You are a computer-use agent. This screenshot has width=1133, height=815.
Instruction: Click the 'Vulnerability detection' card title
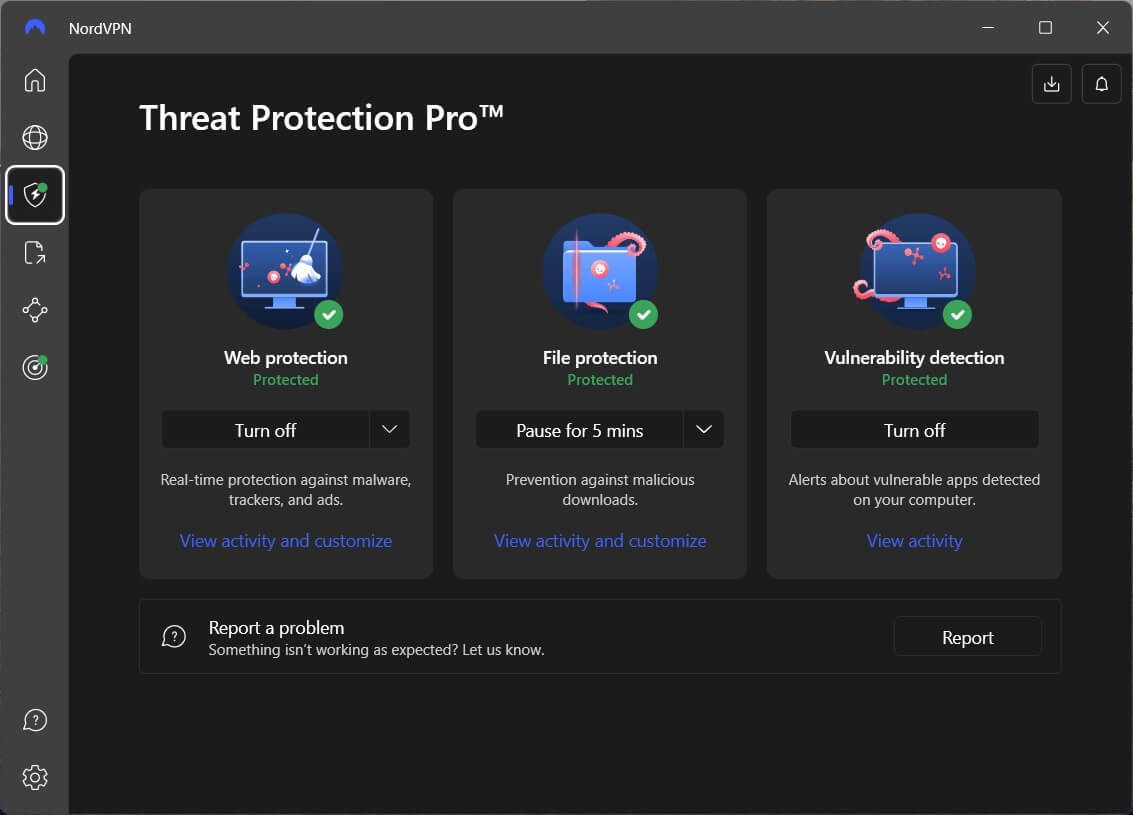914,358
